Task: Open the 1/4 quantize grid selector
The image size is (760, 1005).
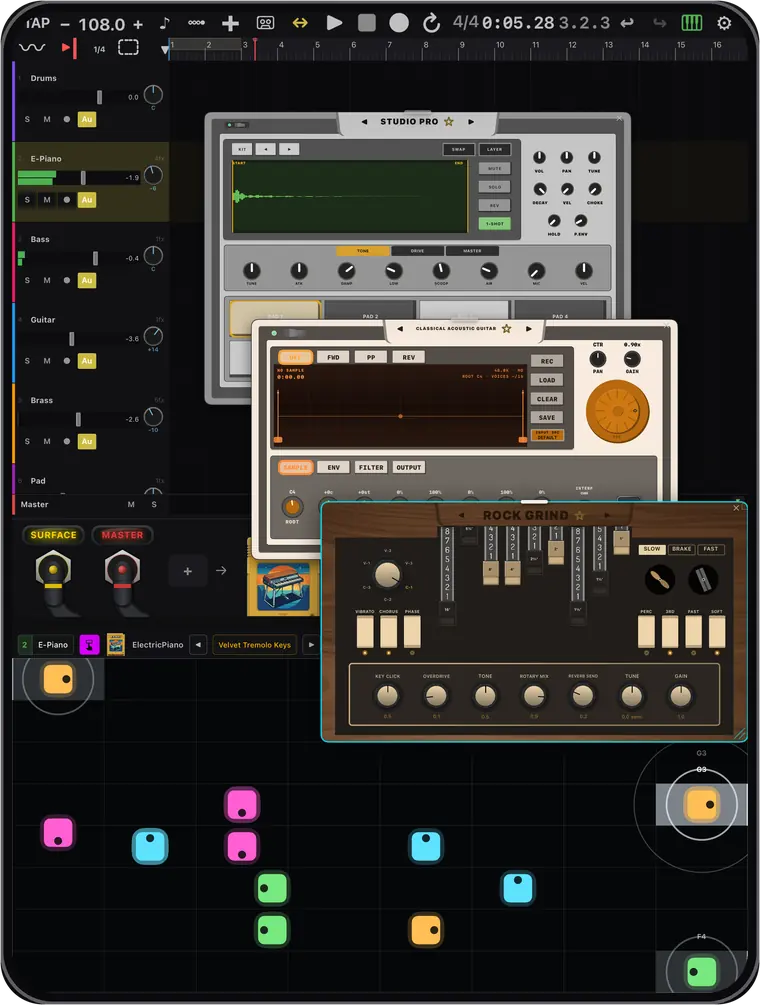Action: pyautogui.click(x=99, y=49)
